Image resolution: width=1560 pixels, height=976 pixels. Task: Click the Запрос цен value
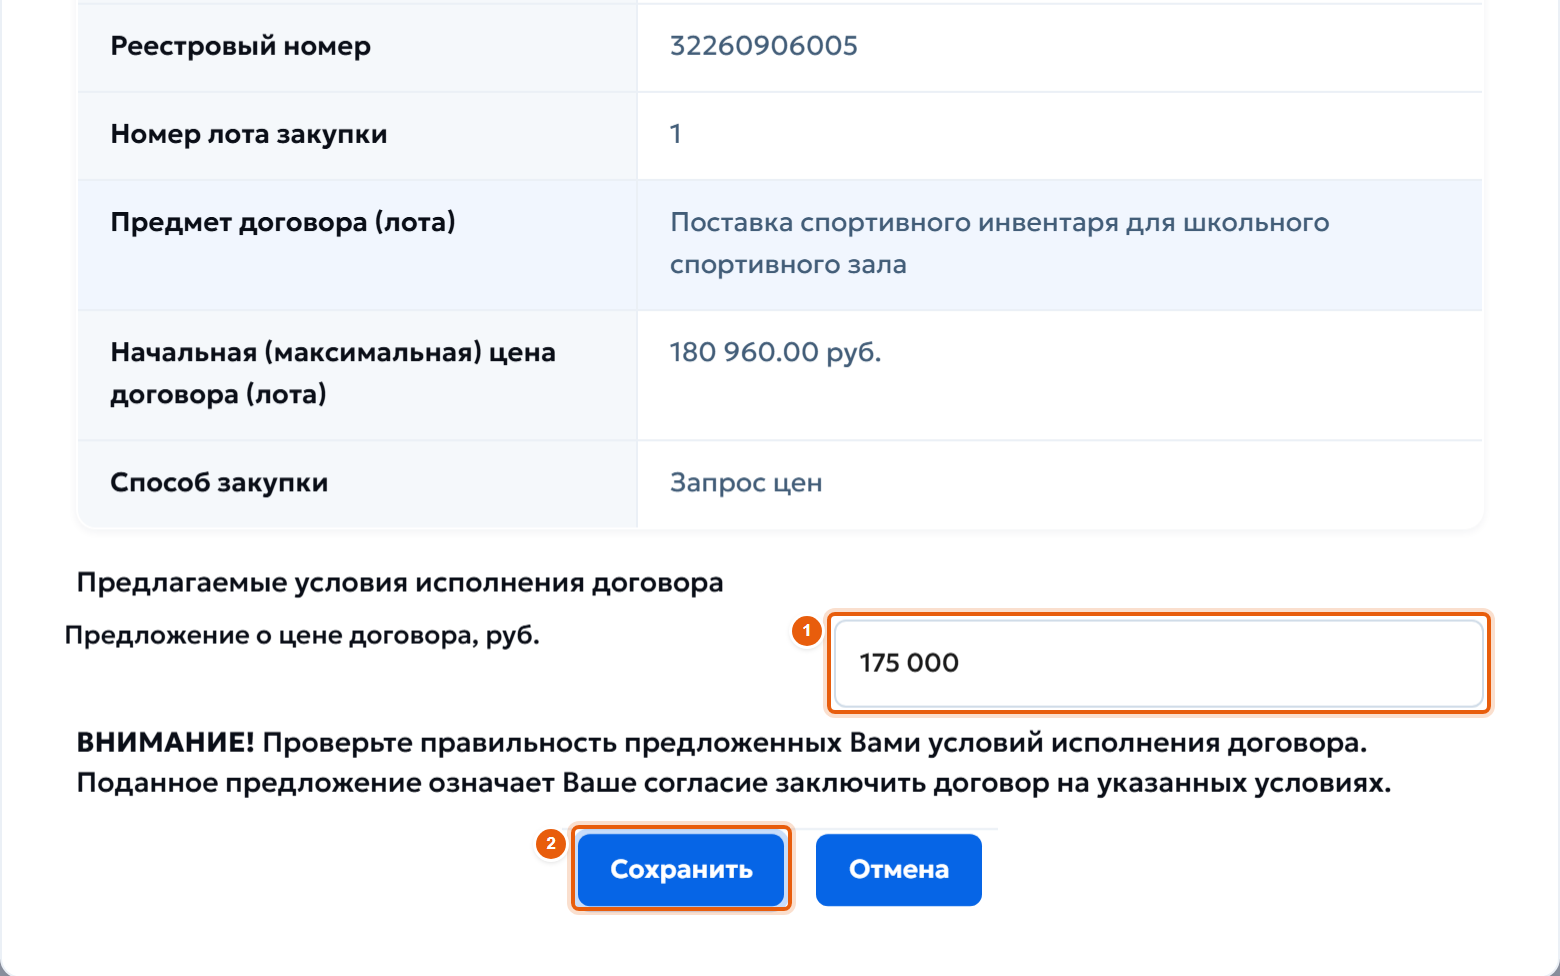pyautogui.click(x=746, y=483)
